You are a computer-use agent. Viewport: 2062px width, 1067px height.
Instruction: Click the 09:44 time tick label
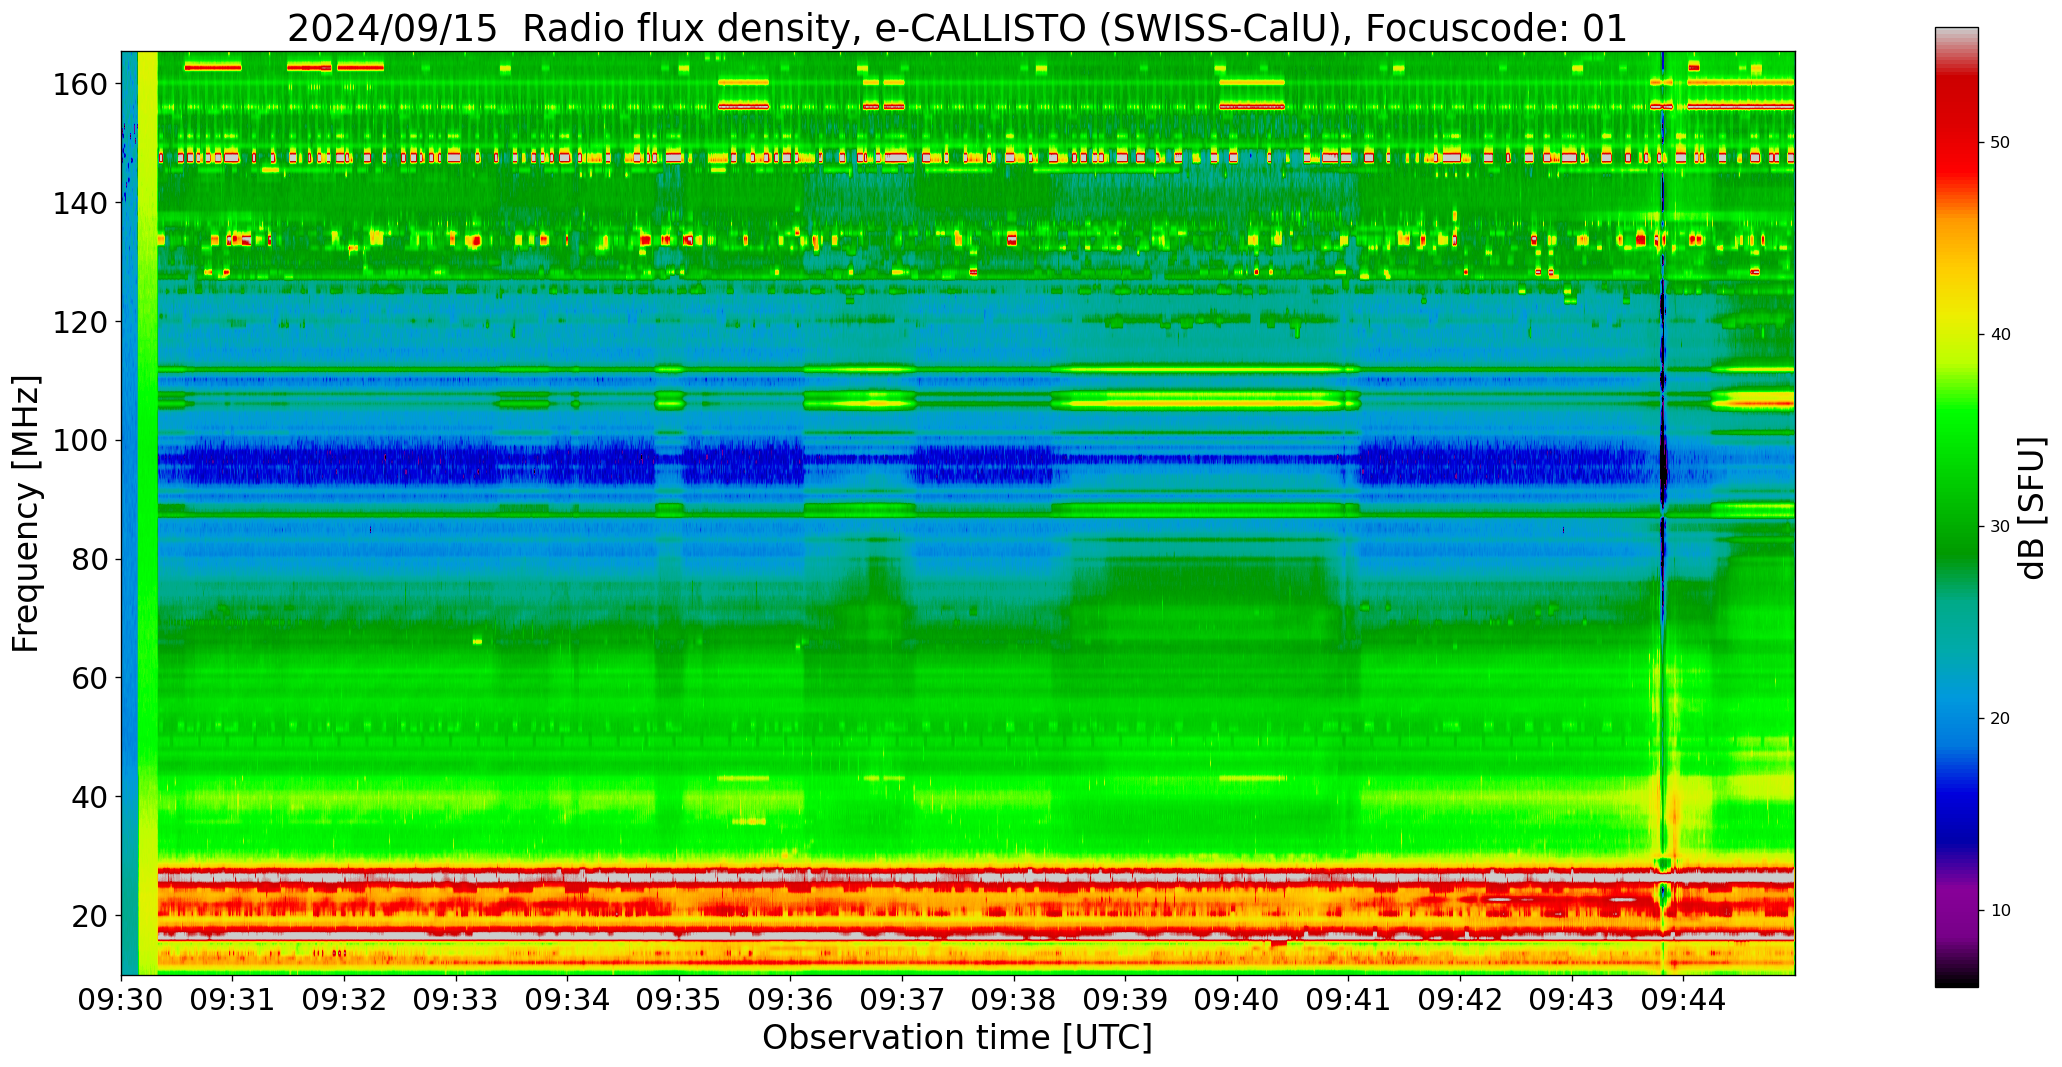(1684, 999)
